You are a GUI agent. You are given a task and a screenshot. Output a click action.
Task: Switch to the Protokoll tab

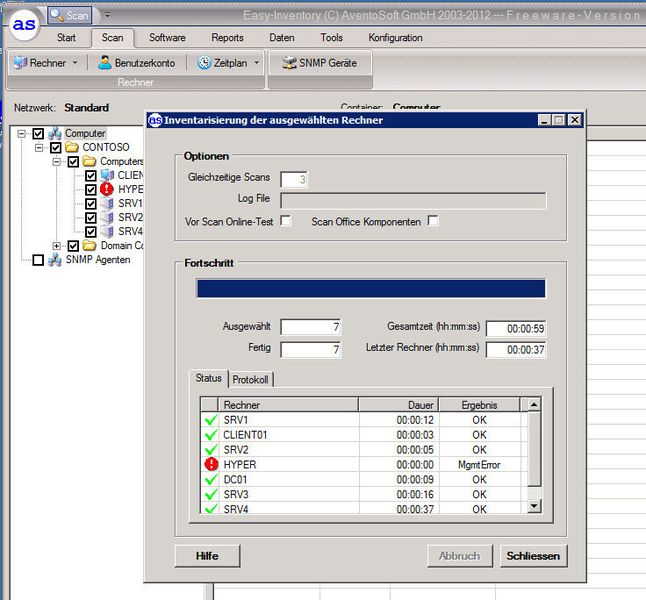coord(251,379)
